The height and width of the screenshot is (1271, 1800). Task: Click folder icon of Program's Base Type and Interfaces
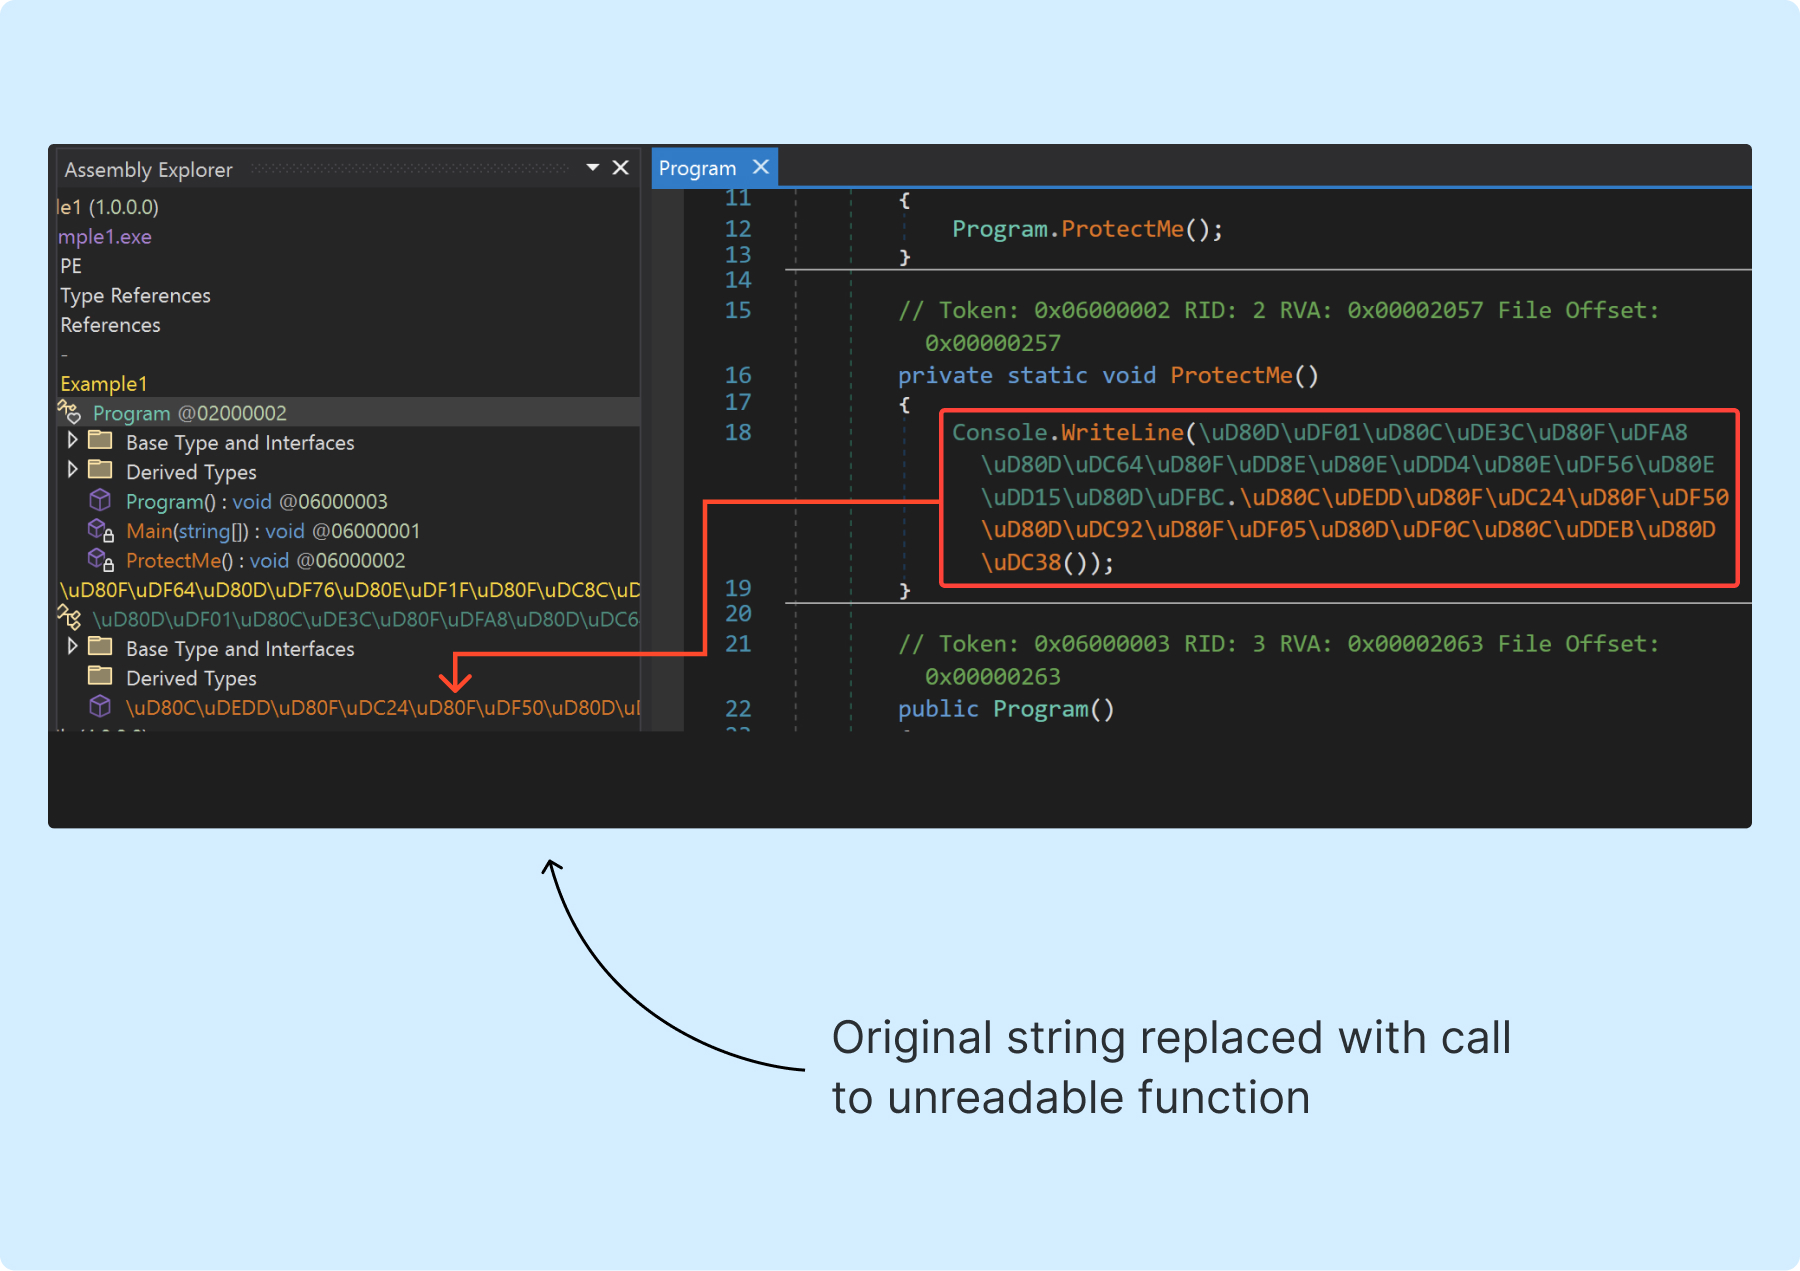(x=100, y=441)
